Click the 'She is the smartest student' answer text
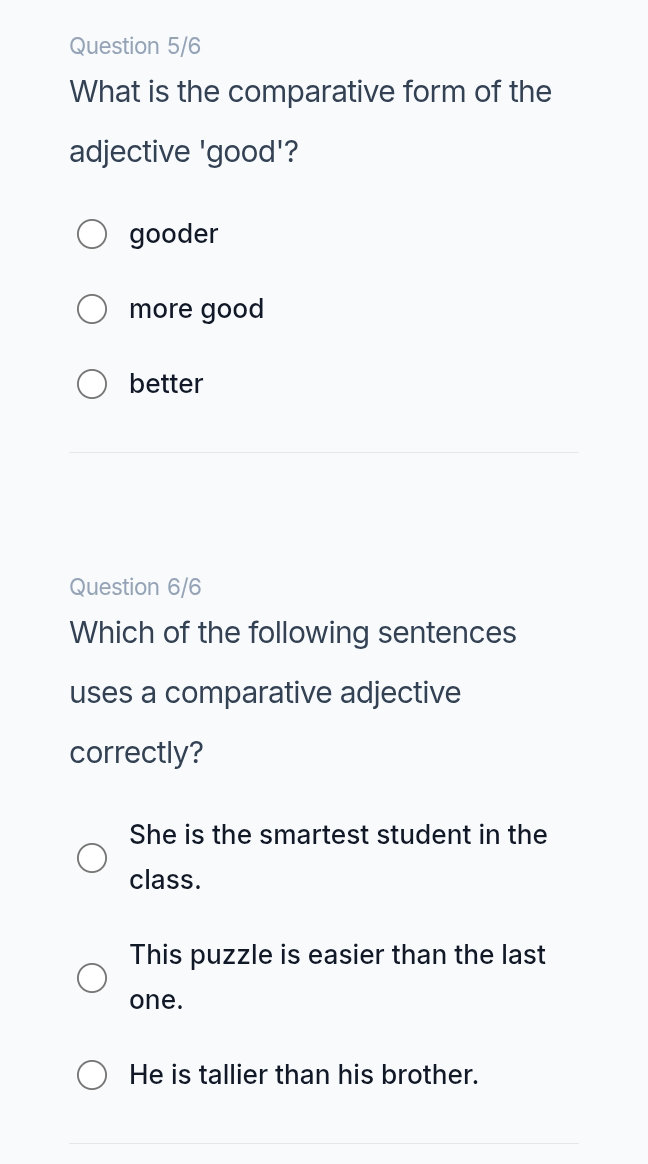The image size is (648, 1164). (x=338, y=857)
